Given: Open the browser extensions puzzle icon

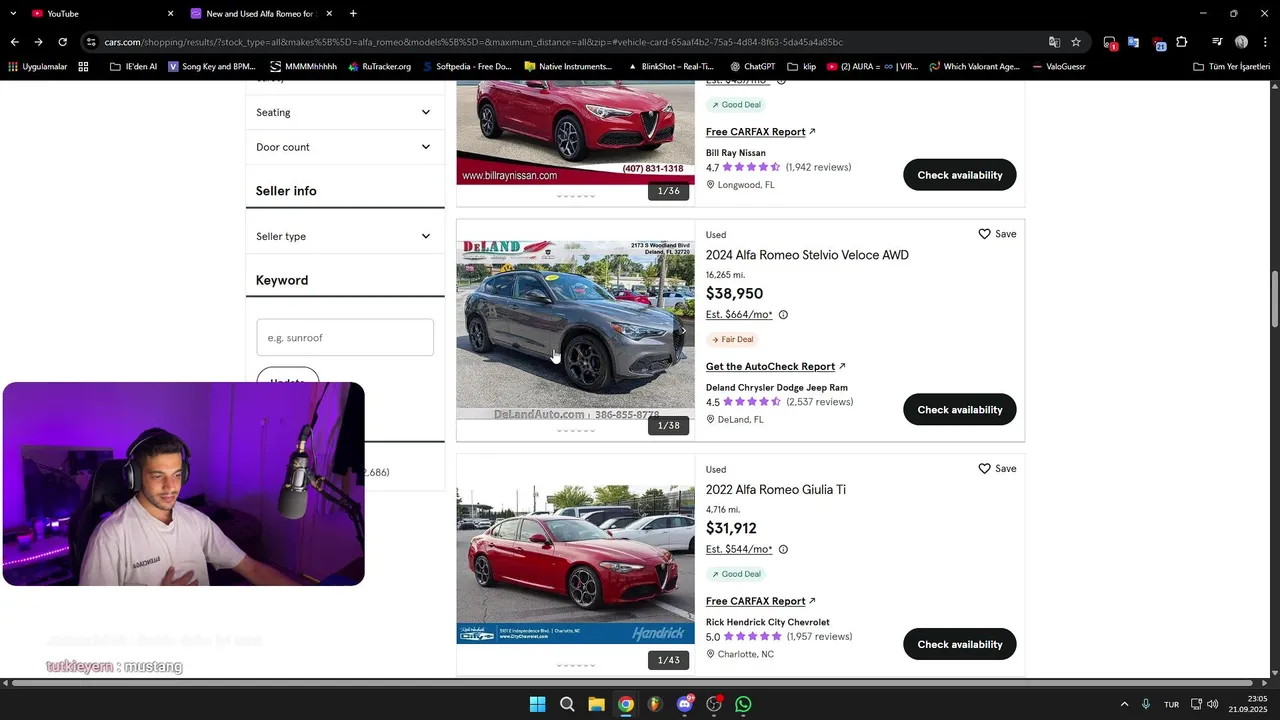Looking at the screenshot, I should 1182,42.
